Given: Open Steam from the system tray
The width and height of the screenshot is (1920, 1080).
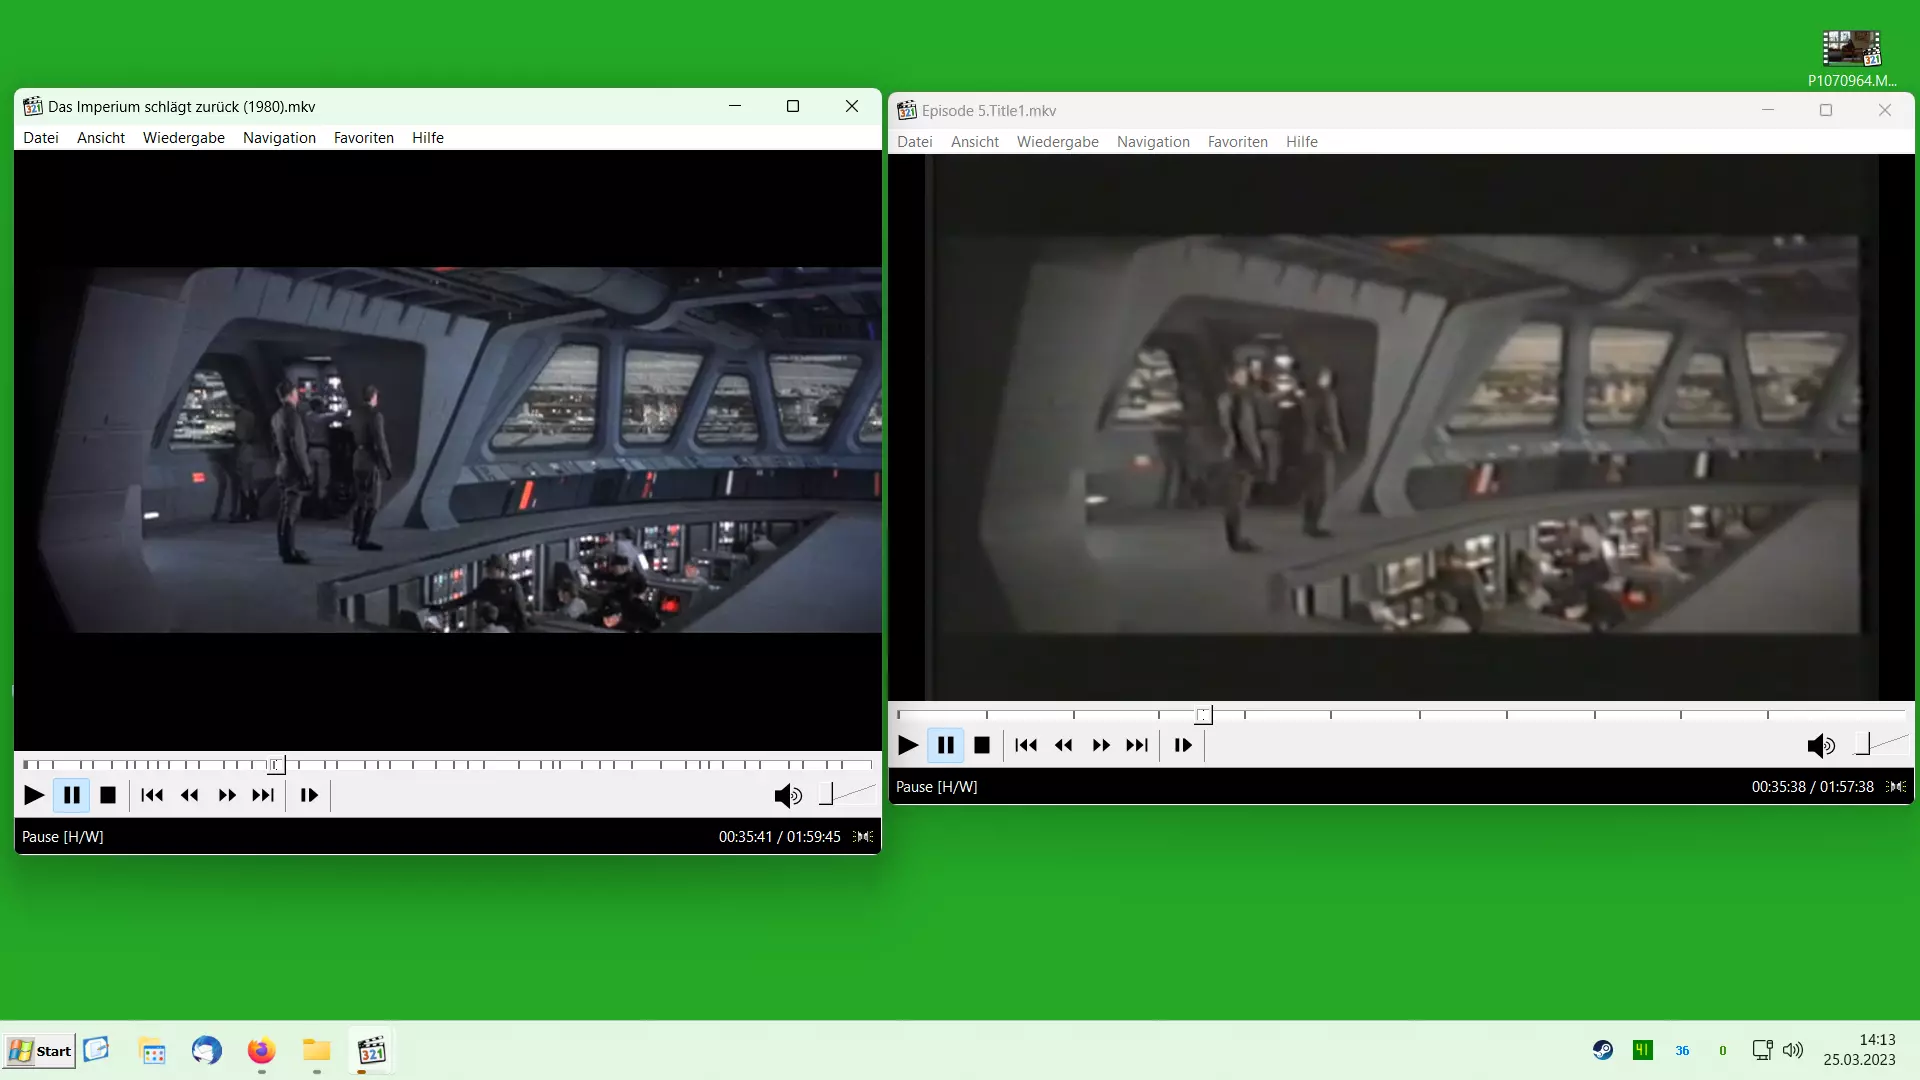Looking at the screenshot, I should coord(1602,1050).
